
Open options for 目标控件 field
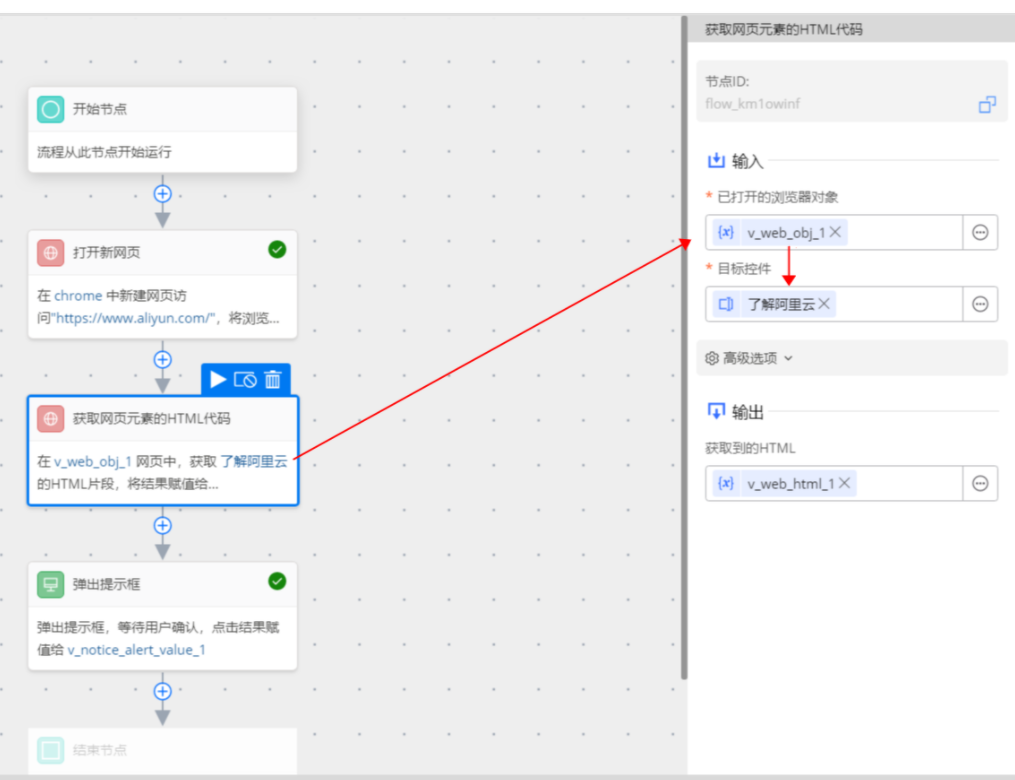click(x=980, y=304)
